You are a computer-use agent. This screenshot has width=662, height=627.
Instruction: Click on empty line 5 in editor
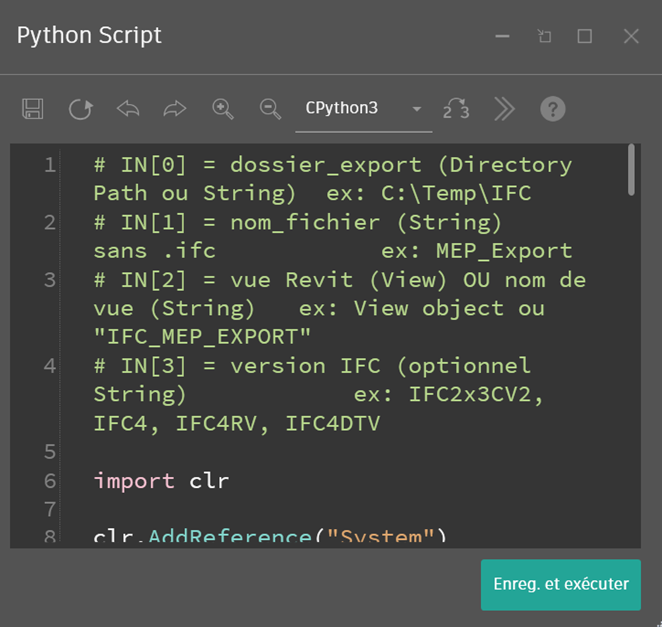(x=300, y=452)
